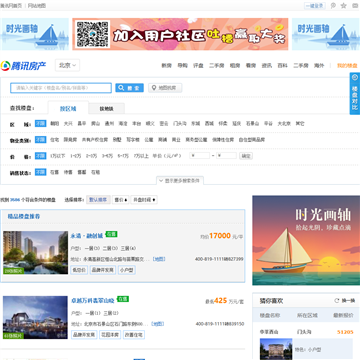The width and height of the screenshot is (360, 360).
Task: Click the Tencent Real Estate logo
Action: (23, 66)
